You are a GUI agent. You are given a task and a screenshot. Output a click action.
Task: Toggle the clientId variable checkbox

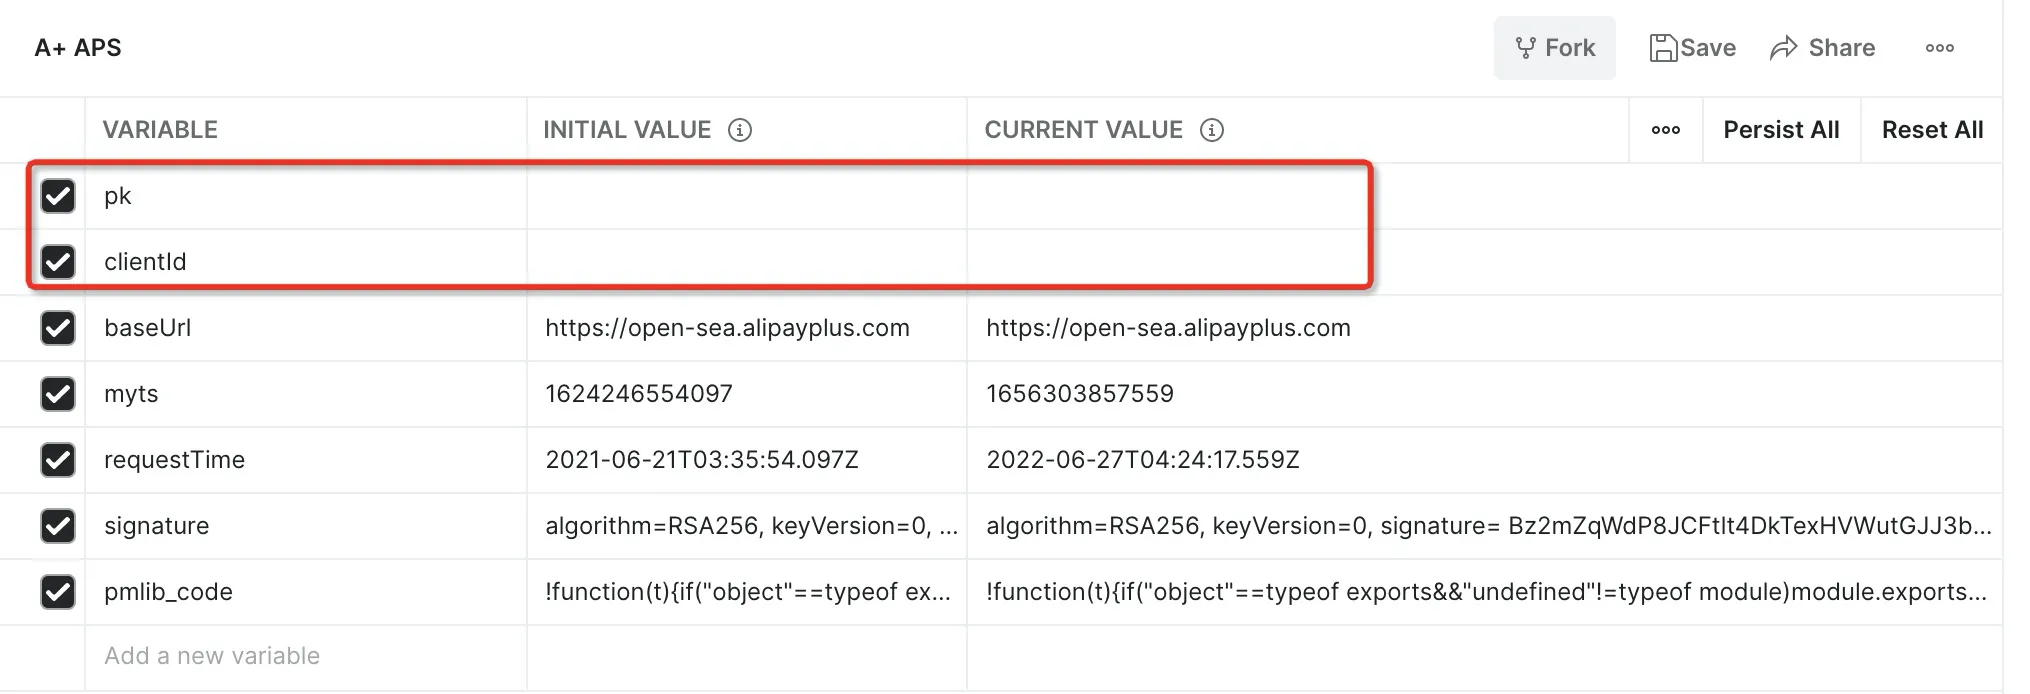coord(58,262)
